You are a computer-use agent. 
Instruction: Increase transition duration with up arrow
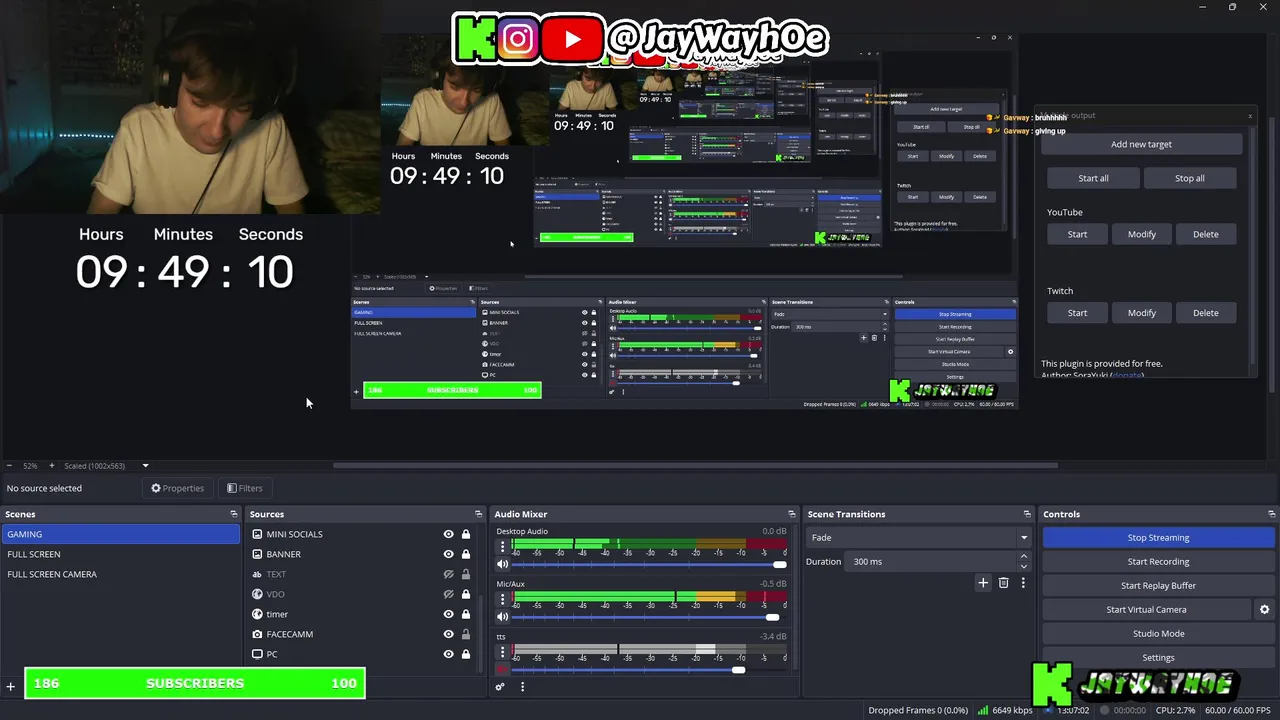1023,557
